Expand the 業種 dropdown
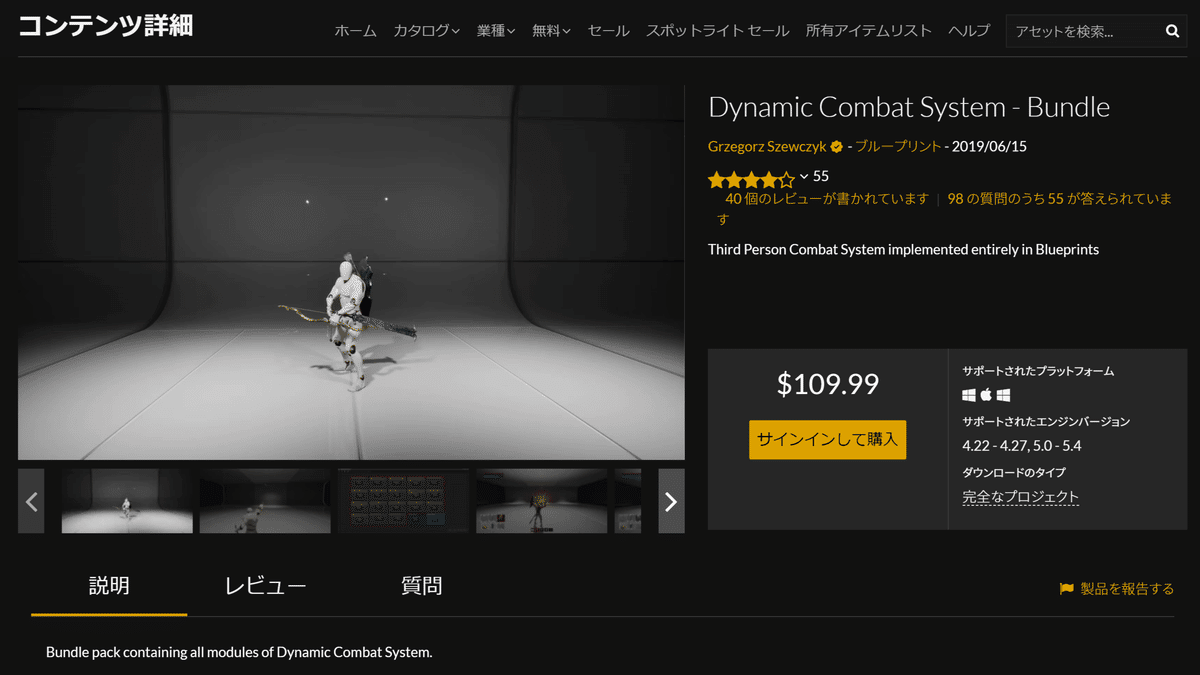This screenshot has height=675, width=1200. [496, 31]
